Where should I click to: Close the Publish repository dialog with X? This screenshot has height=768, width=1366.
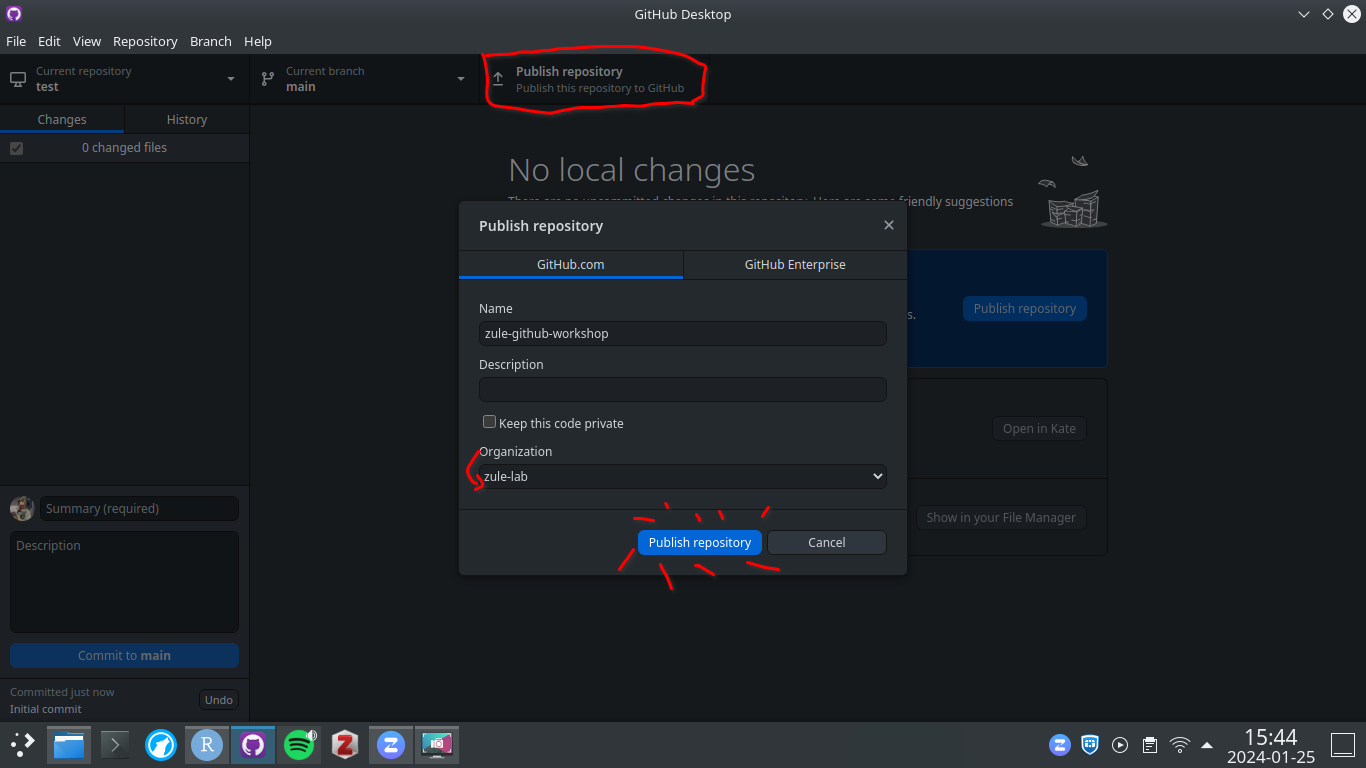pyautogui.click(x=888, y=225)
